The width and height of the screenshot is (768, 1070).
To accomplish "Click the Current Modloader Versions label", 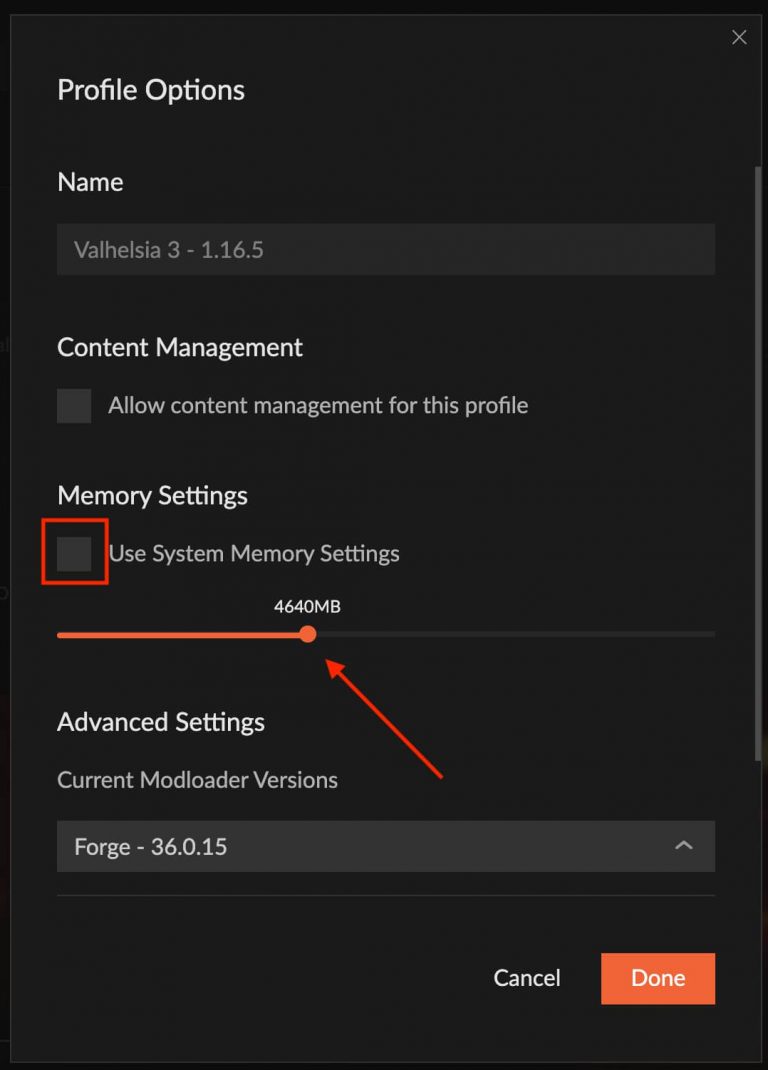I will coord(197,780).
